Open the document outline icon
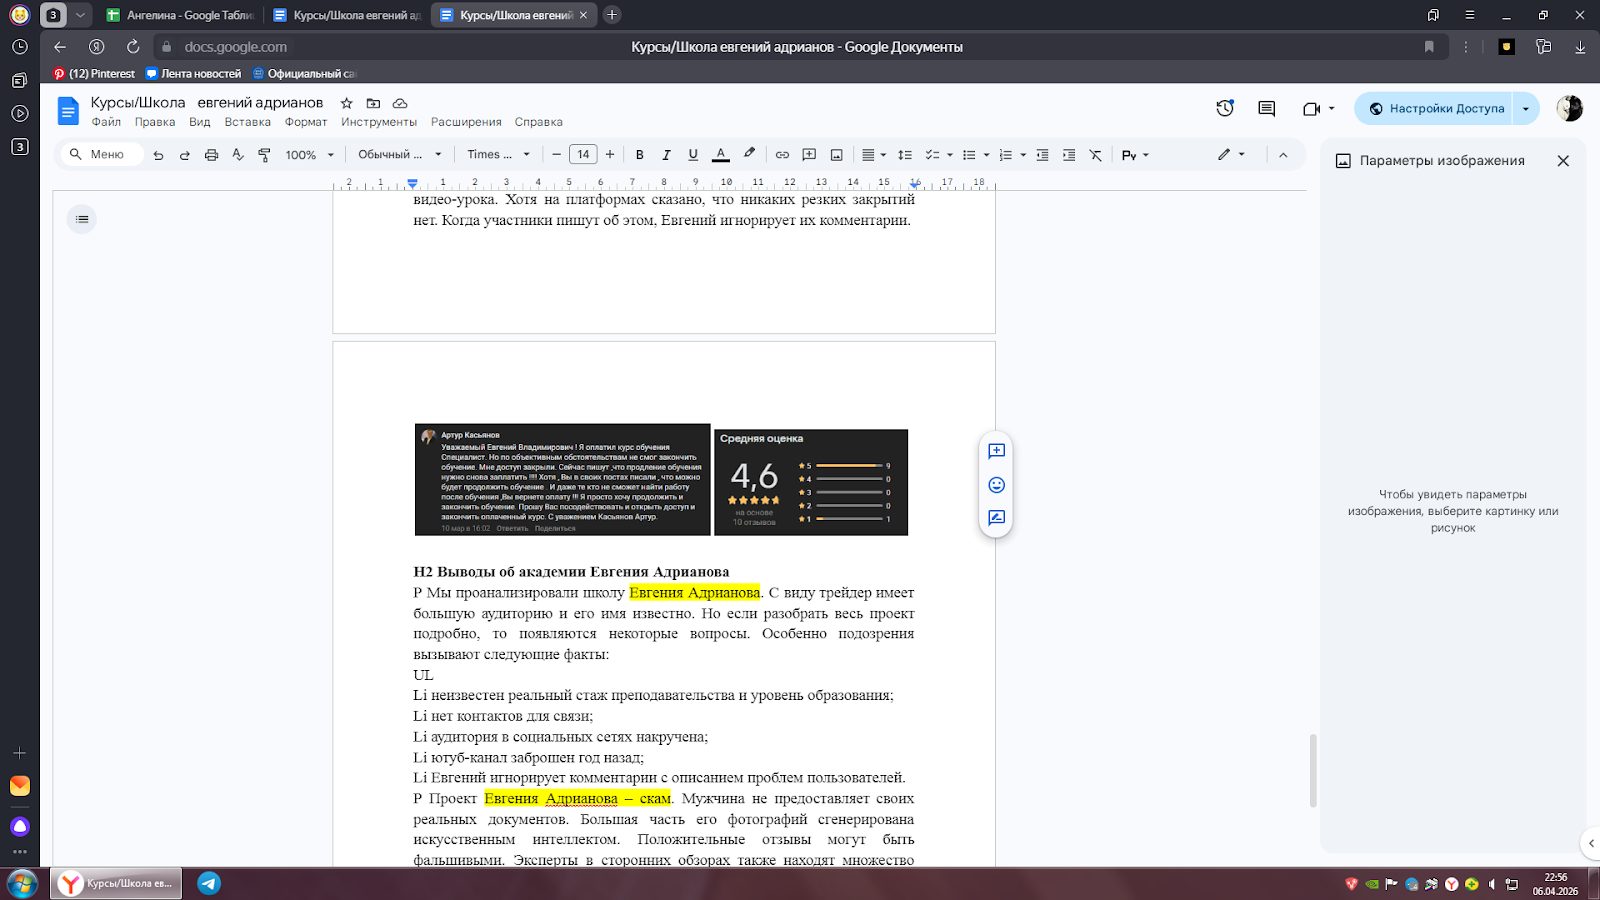Screen dimensions: 1600x900 (x=82, y=219)
